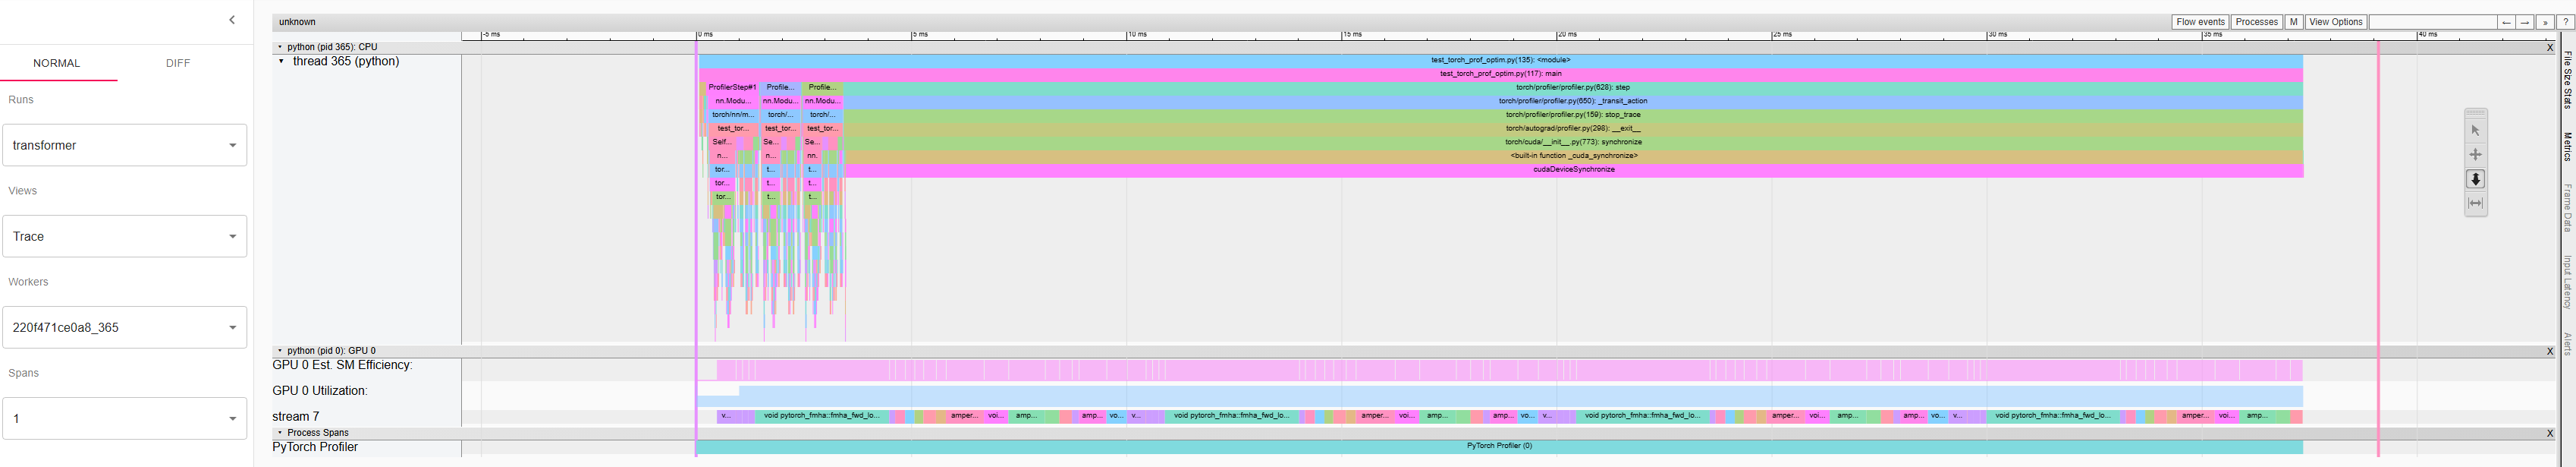This screenshot has height=467, width=2576.
Task: Select the ProfilerStep#1 slice
Action: pos(732,88)
